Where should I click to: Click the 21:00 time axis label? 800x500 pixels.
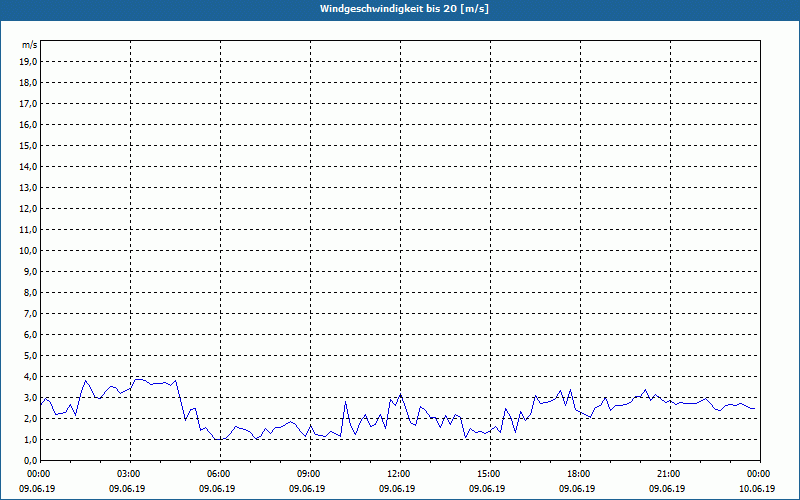click(x=669, y=474)
